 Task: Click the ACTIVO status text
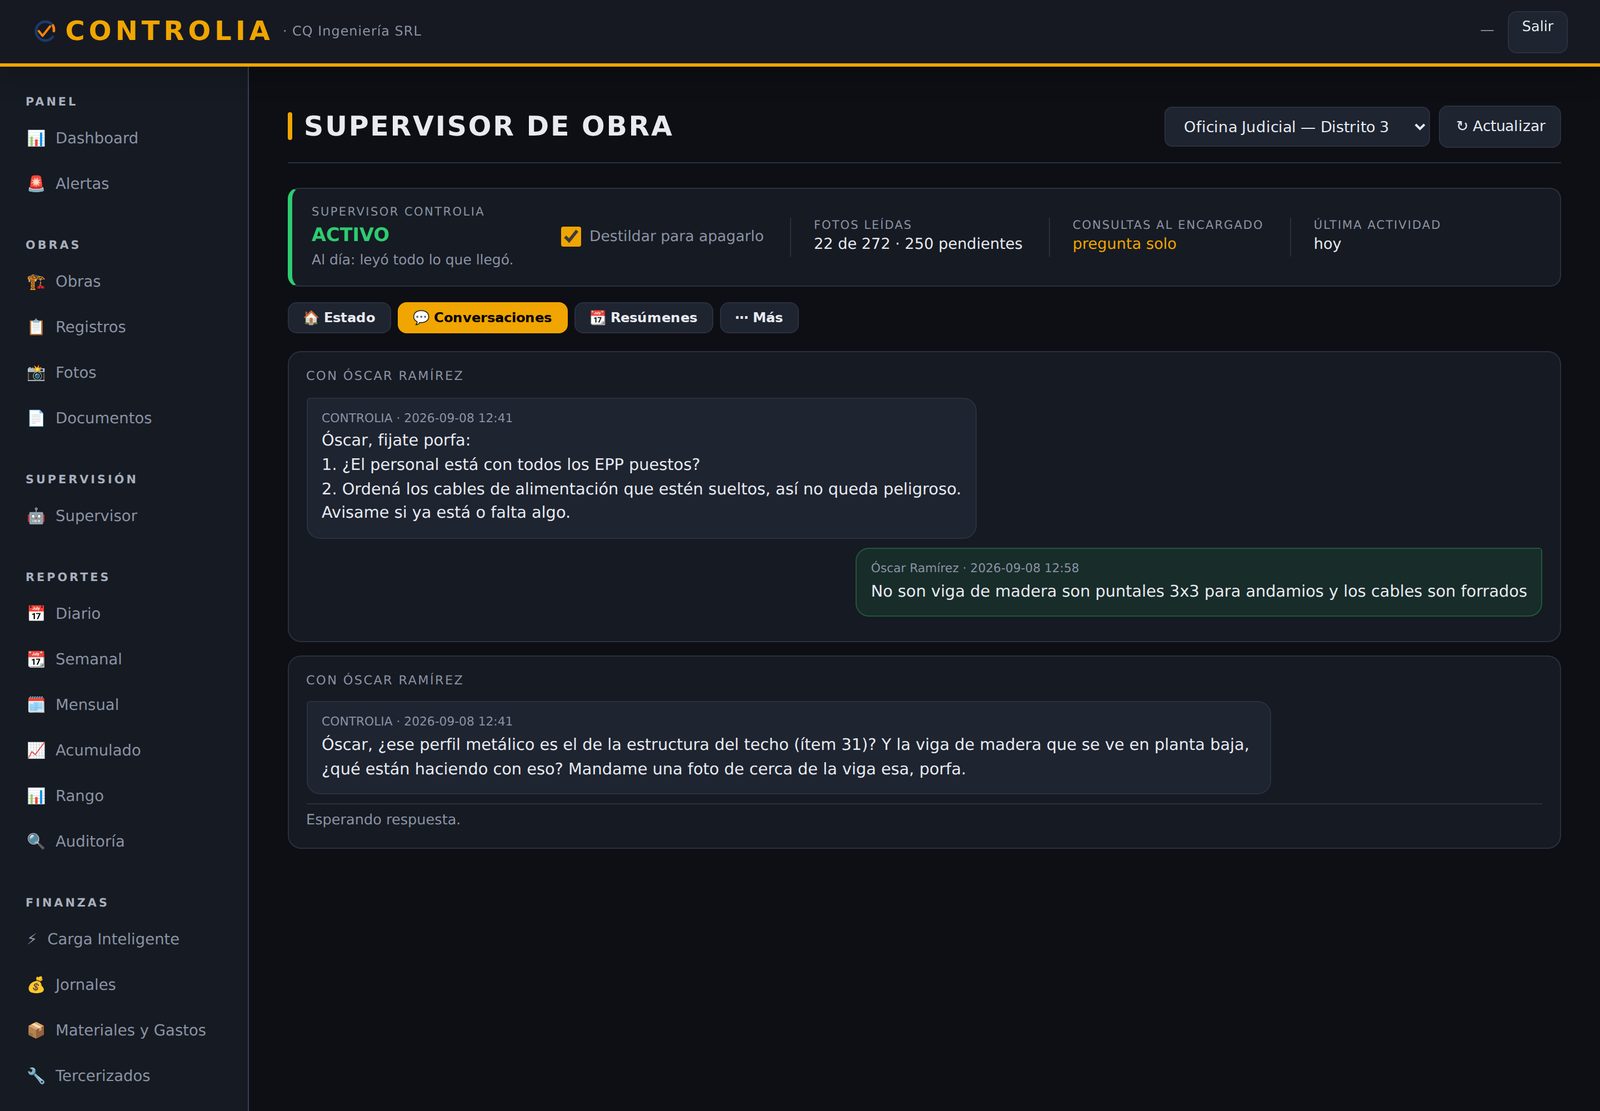click(350, 235)
